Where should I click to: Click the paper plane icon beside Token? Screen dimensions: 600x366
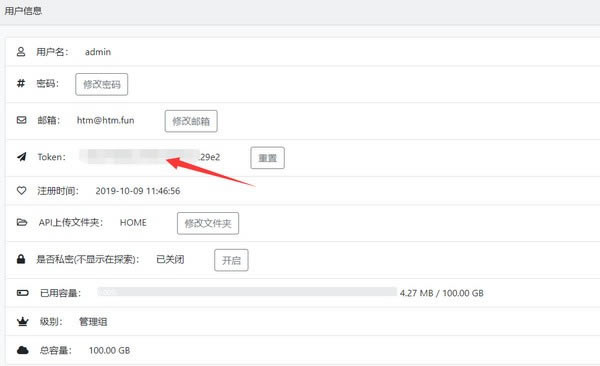(22, 157)
